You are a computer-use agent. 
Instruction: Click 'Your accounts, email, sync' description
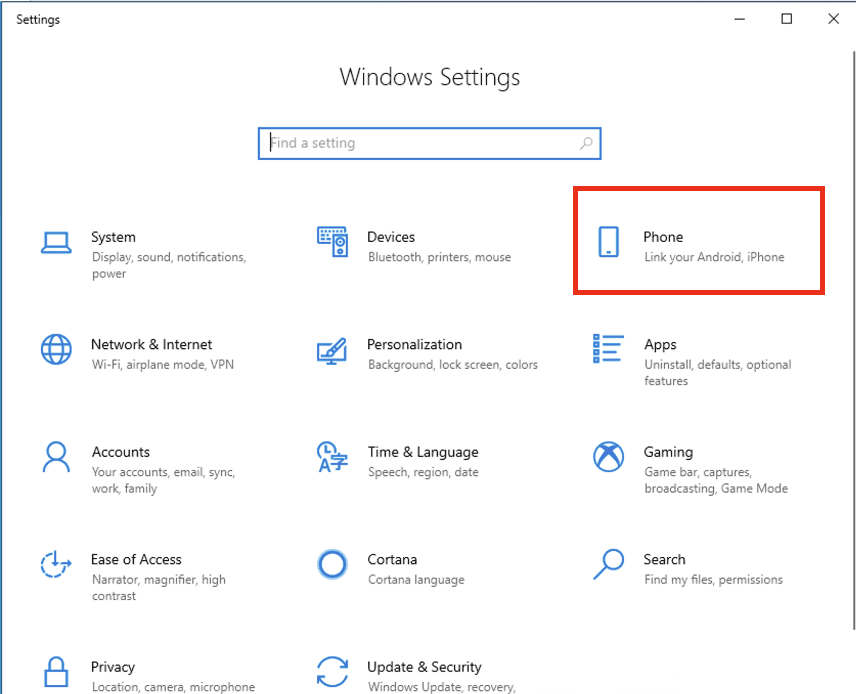click(163, 481)
